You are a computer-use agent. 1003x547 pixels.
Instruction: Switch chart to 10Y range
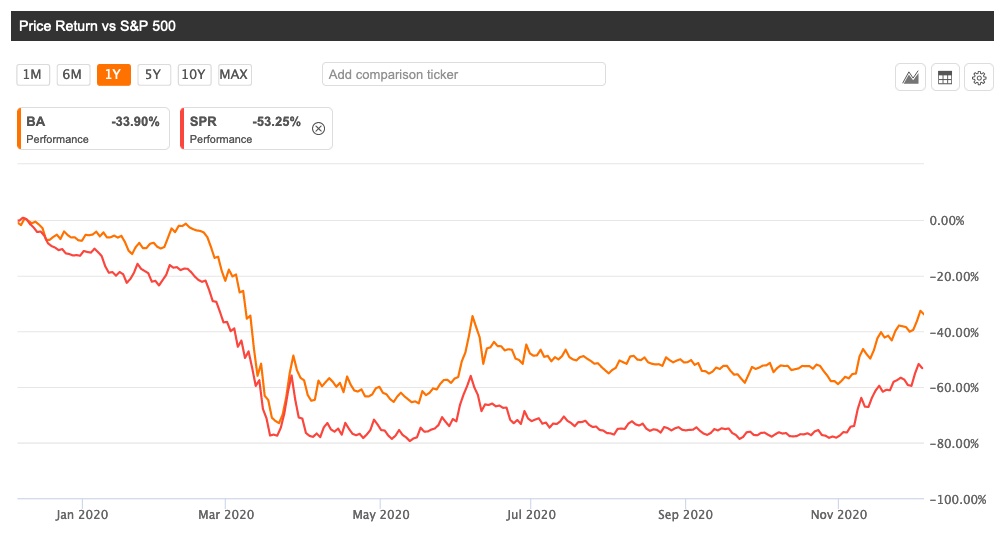193,74
